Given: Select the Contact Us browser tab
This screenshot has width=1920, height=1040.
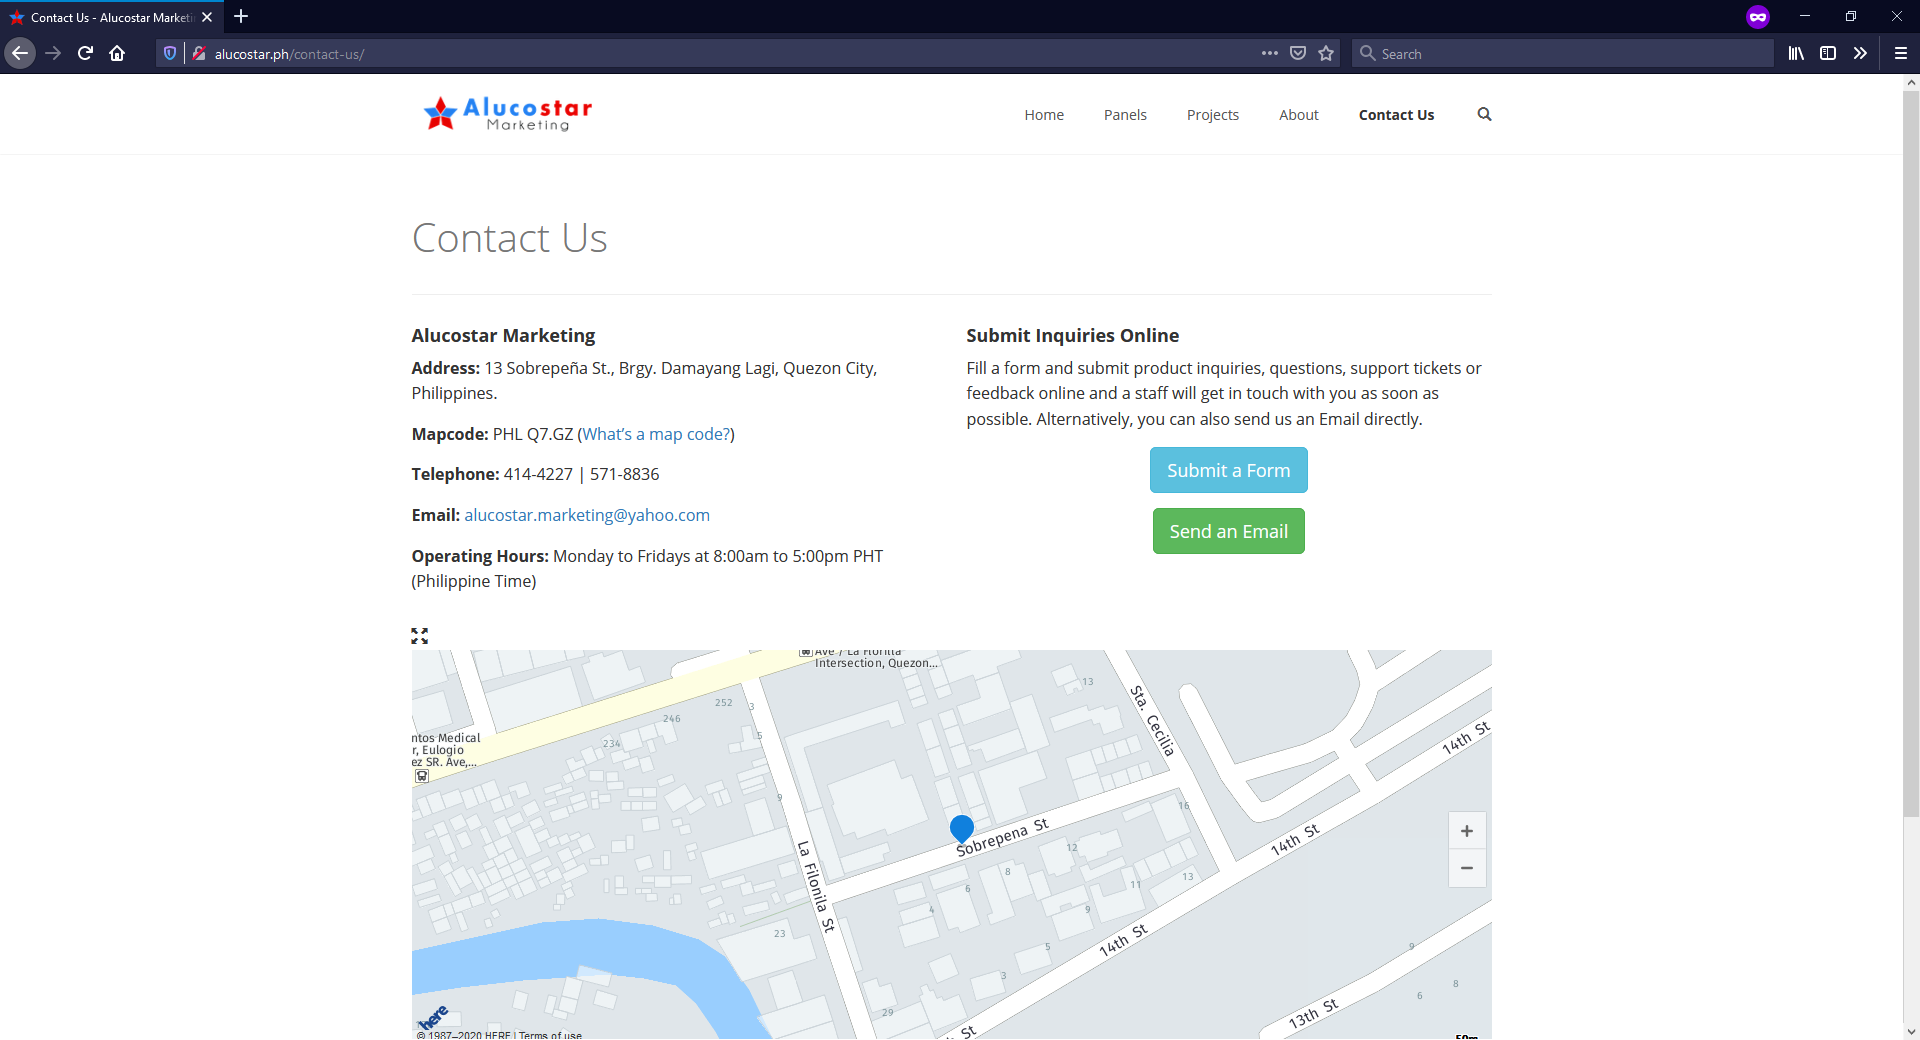Looking at the screenshot, I should 112,17.
